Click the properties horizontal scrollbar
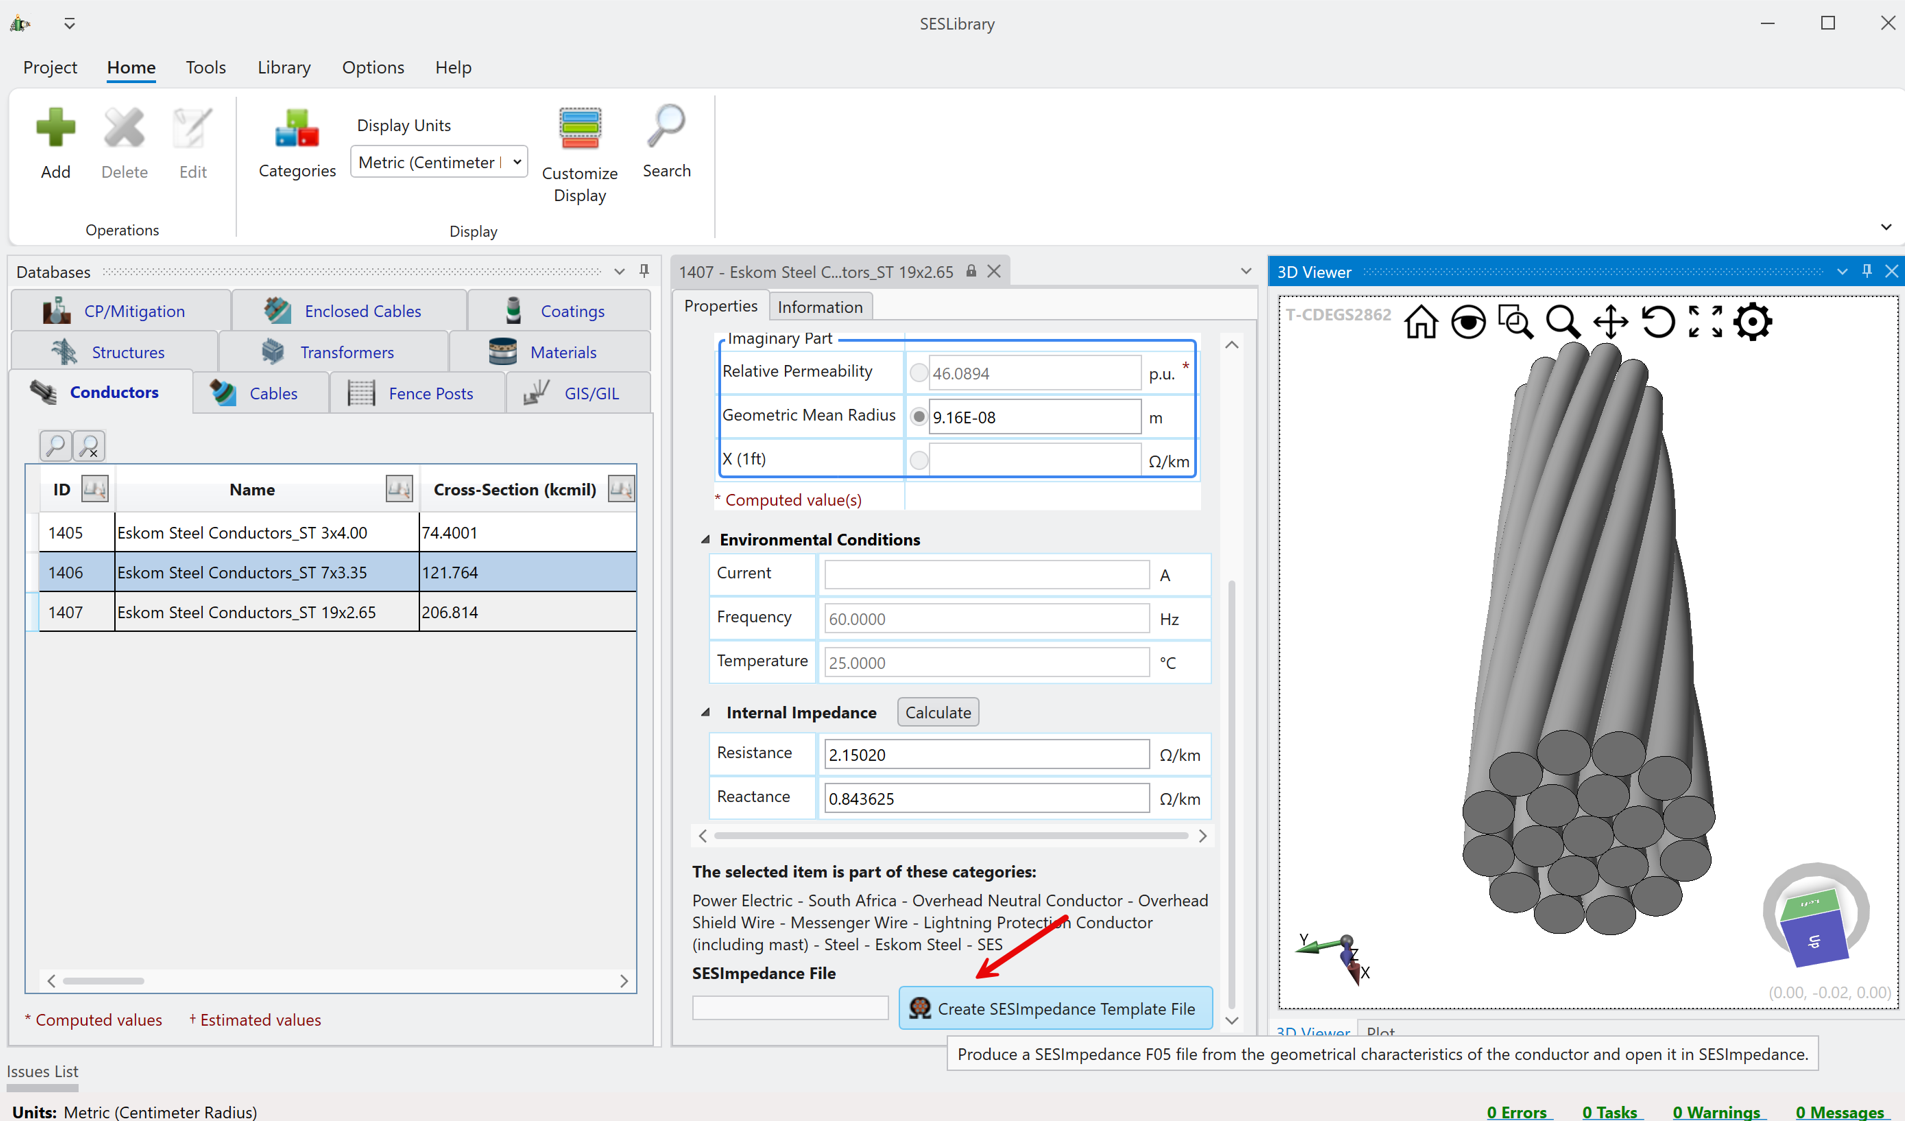1905x1121 pixels. [x=952, y=836]
